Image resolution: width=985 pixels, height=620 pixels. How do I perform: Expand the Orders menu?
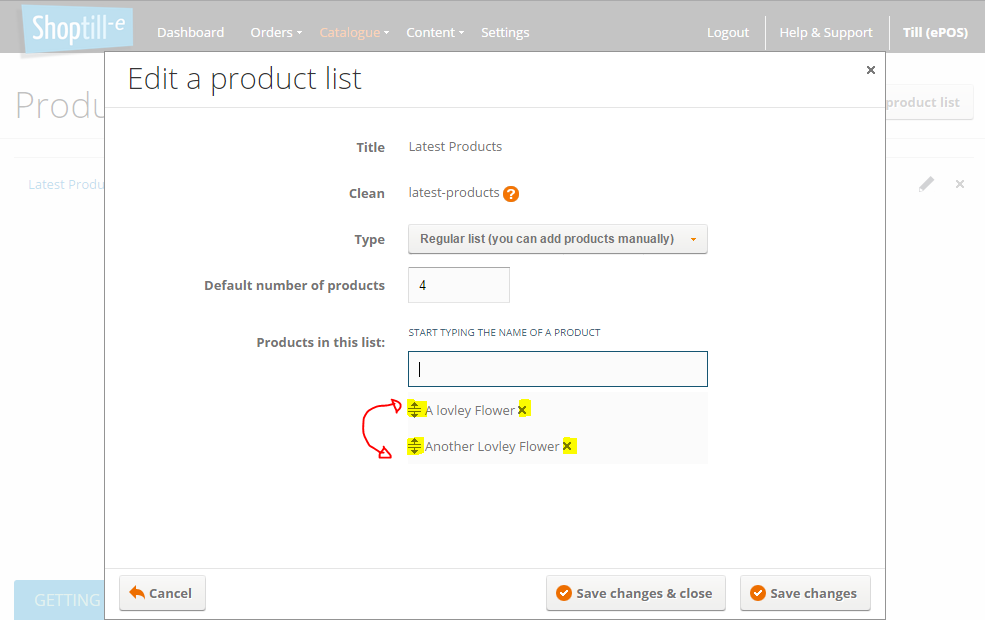[276, 33]
